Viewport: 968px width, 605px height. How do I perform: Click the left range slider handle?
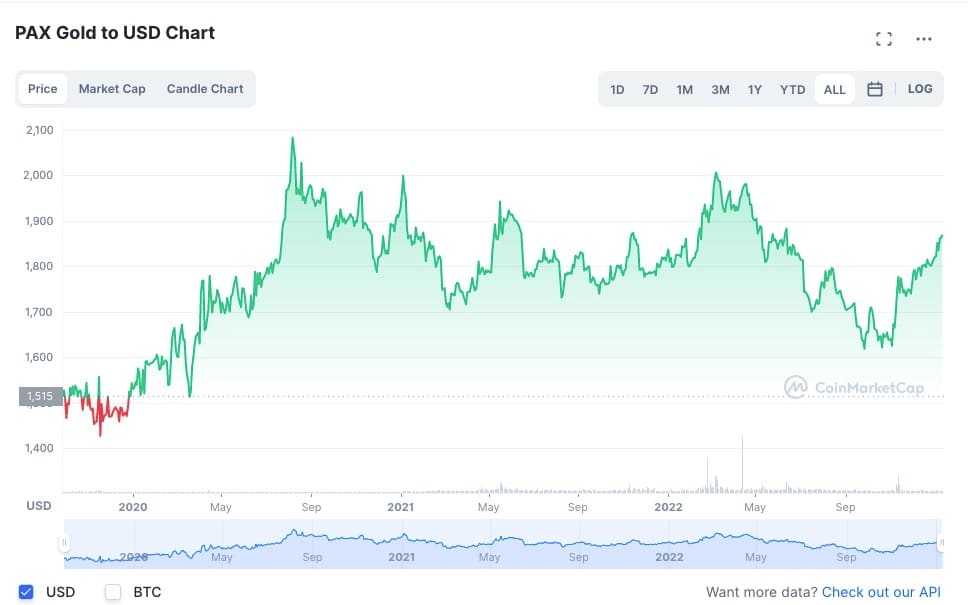point(64,543)
